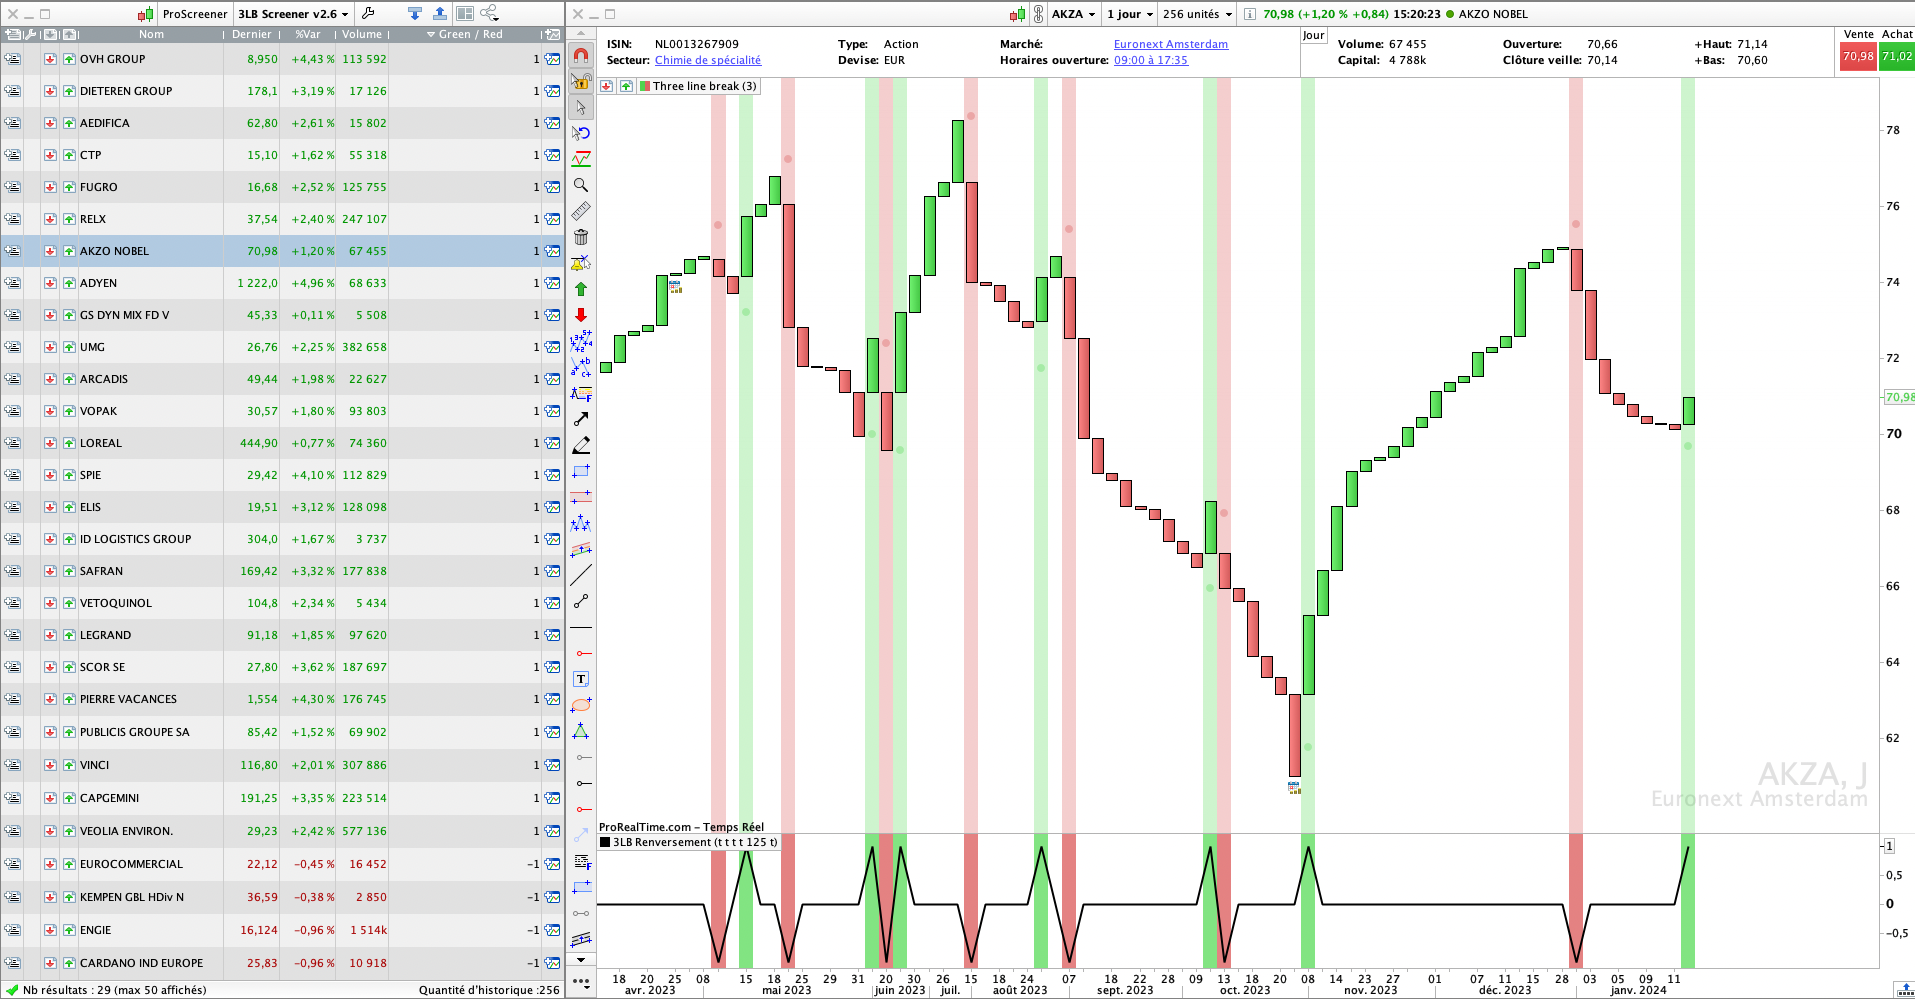
Task: Toggle the drawing lock icon
Action: [x=581, y=81]
